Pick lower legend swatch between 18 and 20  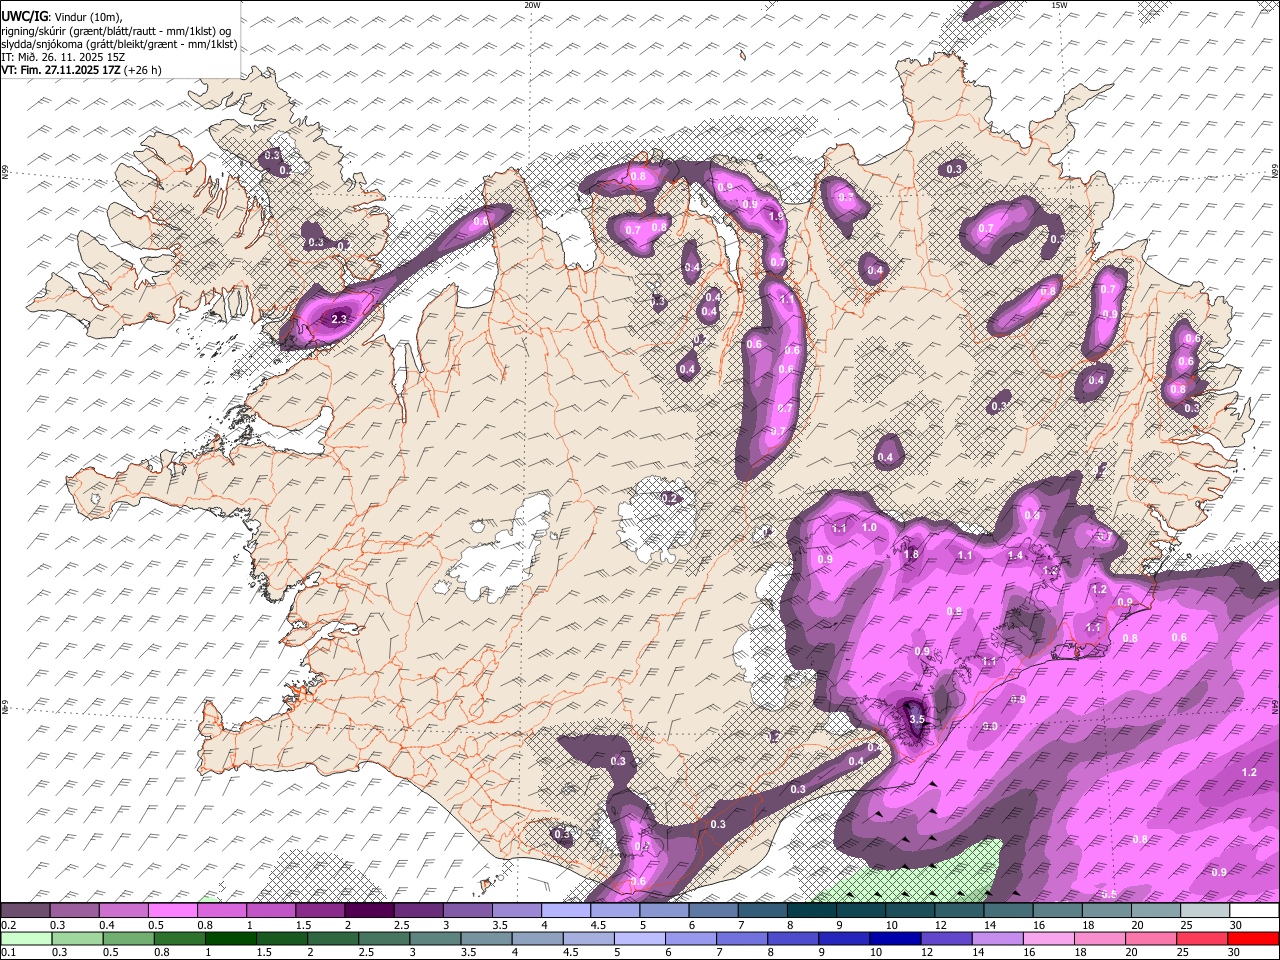click(1100, 939)
